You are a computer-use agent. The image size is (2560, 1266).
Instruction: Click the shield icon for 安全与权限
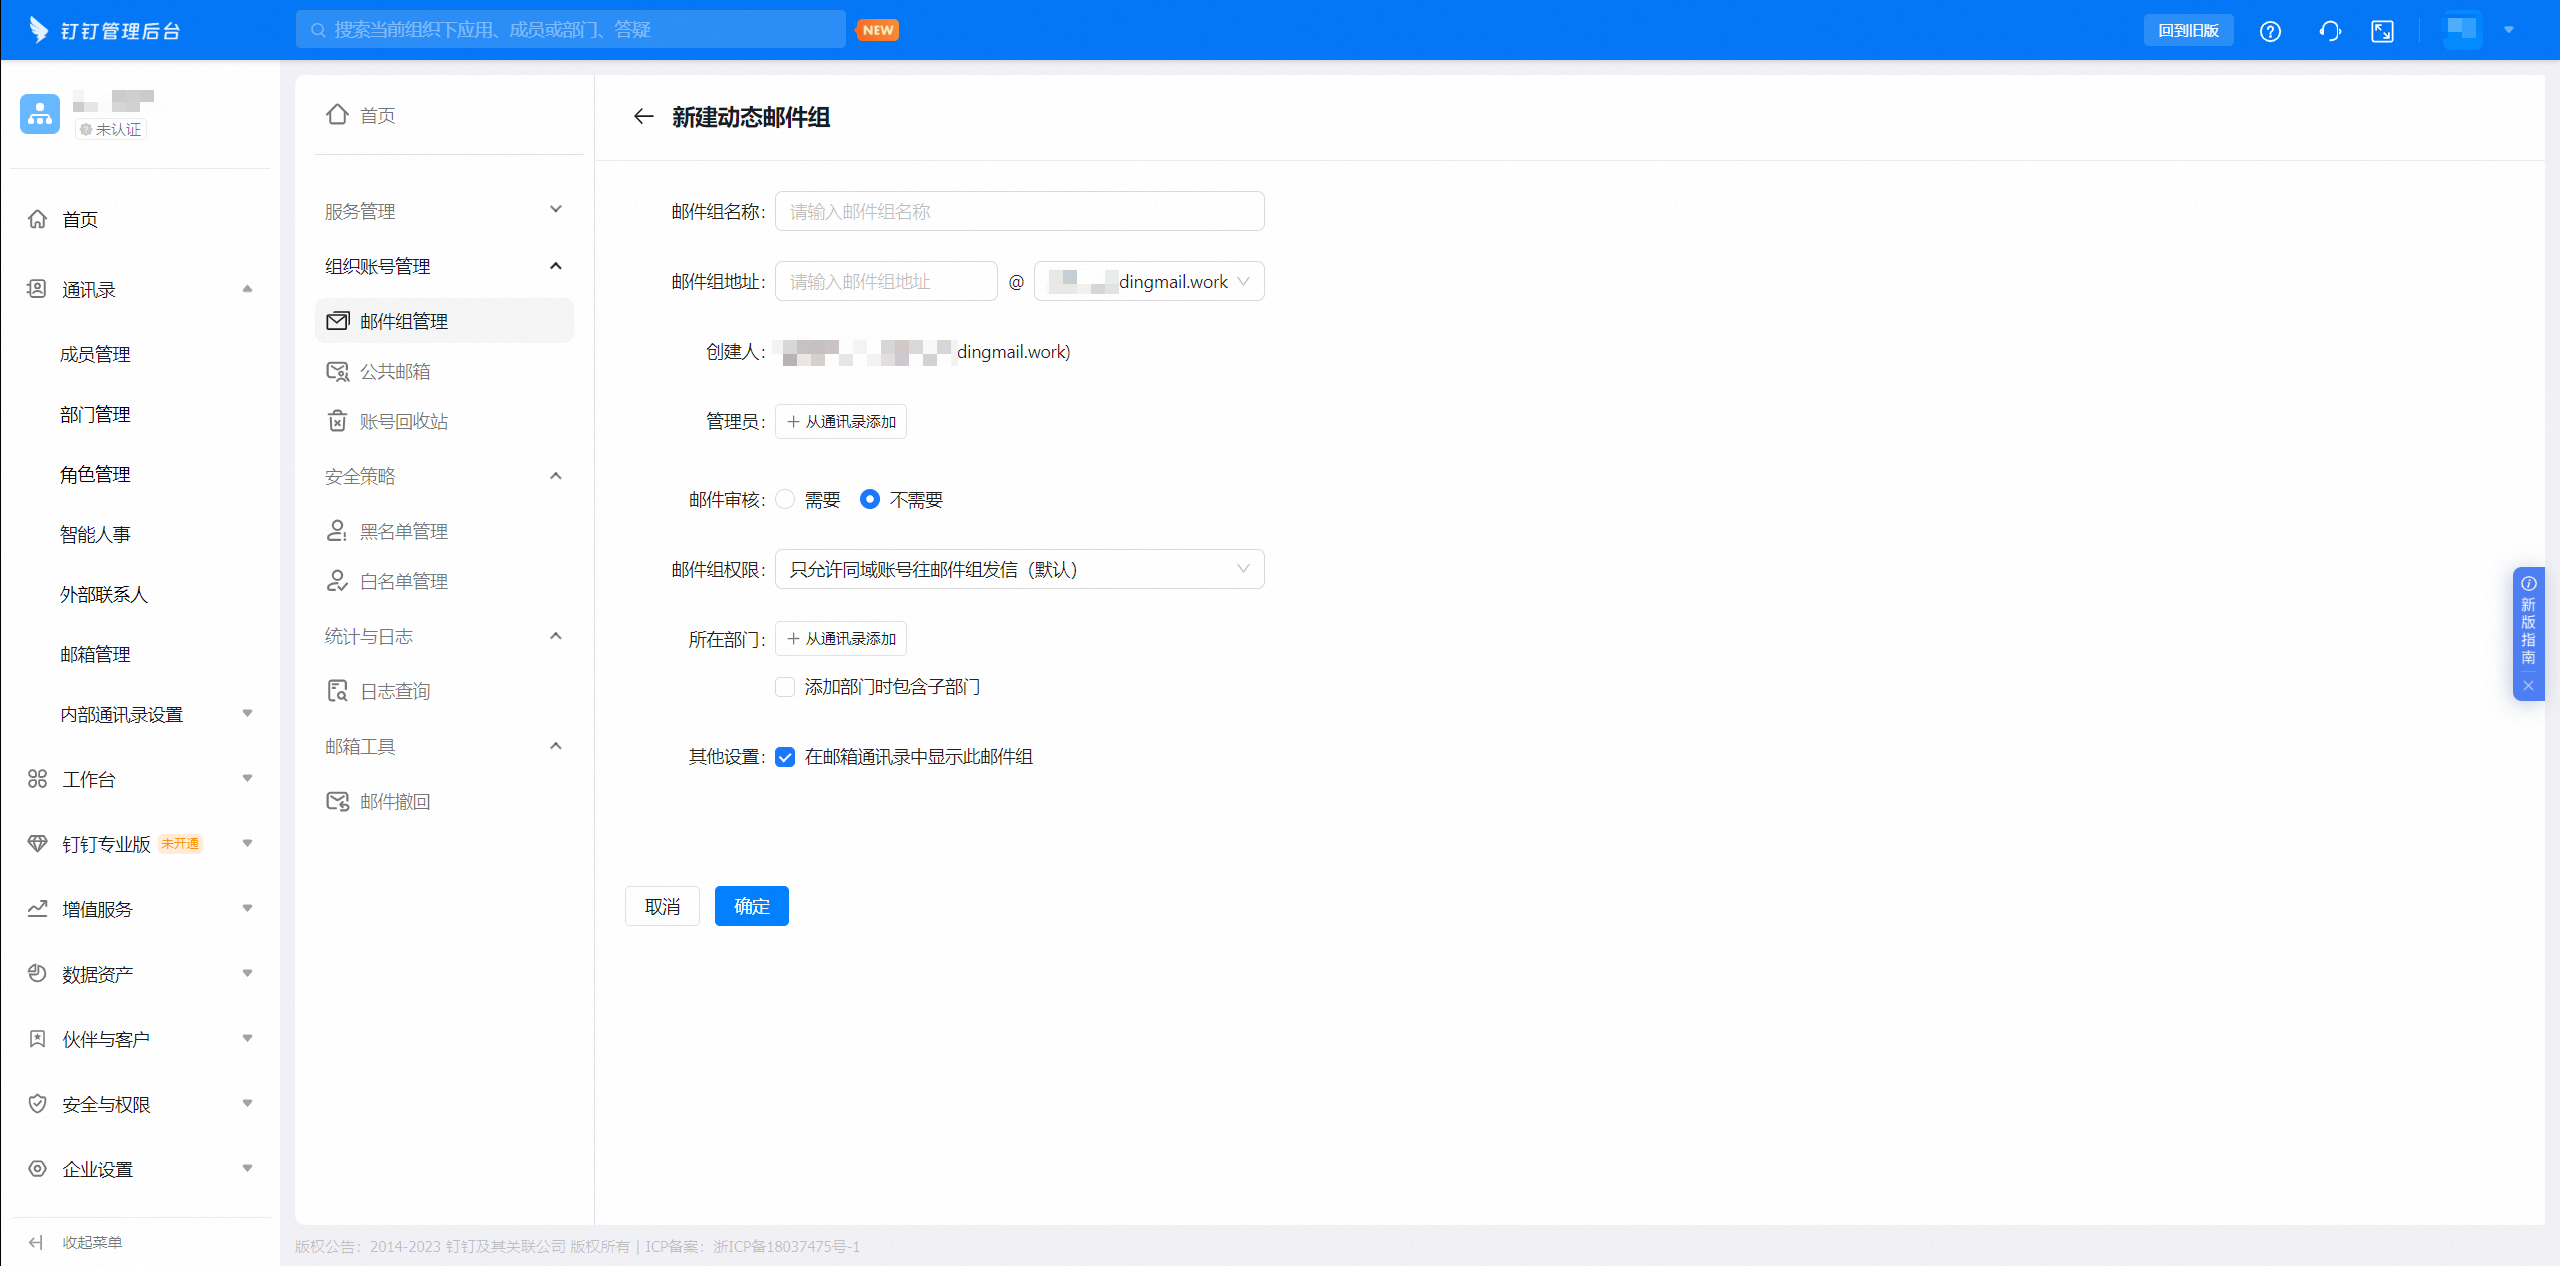point(37,1104)
